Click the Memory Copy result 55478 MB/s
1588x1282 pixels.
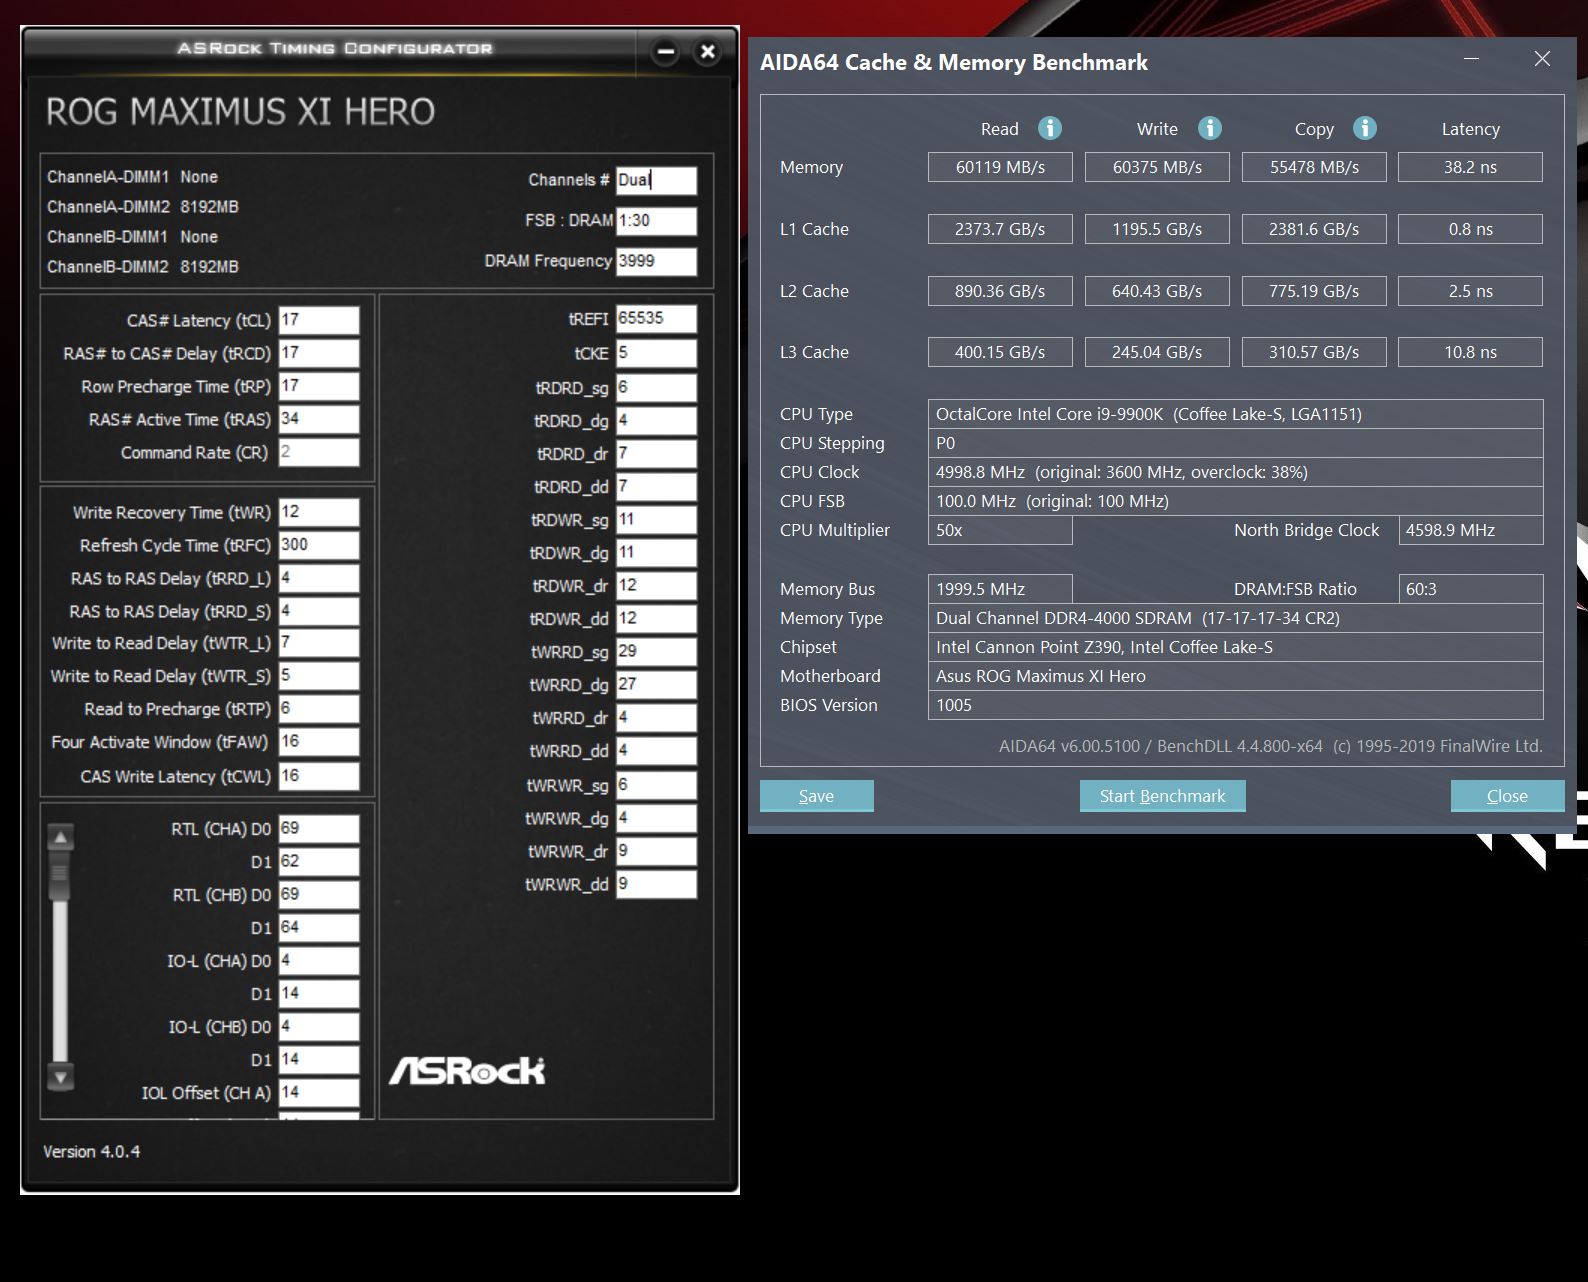click(x=1314, y=167)
